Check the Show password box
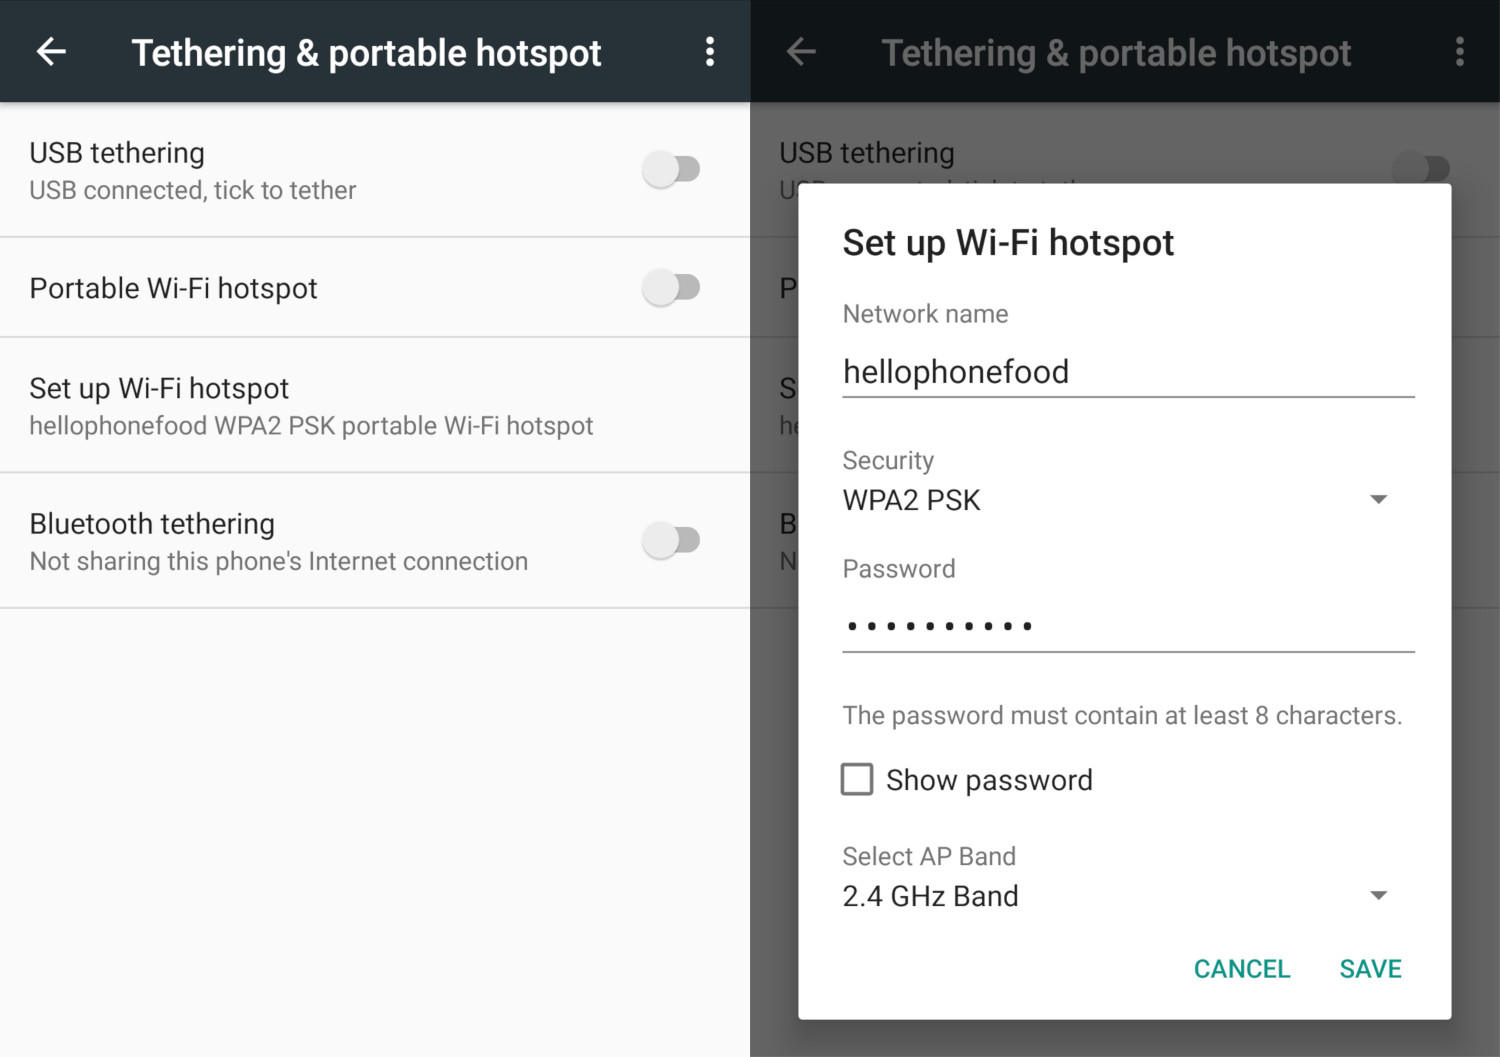 pyautogui.click(x=857, y=779)
